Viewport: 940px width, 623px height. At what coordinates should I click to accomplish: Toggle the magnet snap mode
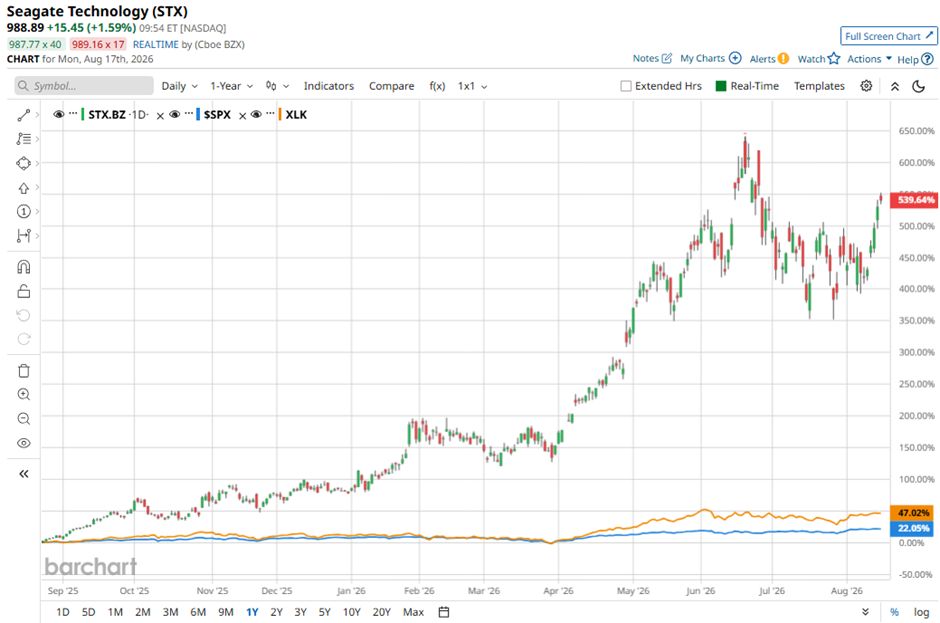(x=23, y=267)
